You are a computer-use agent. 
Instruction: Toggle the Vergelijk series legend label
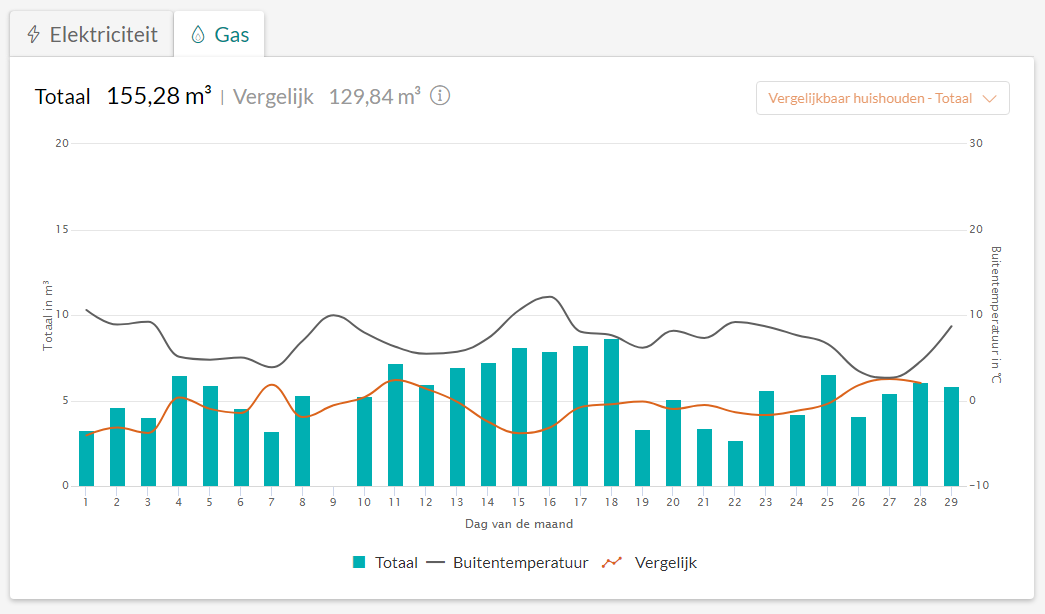pyautogui.click(x=665, y=562)
